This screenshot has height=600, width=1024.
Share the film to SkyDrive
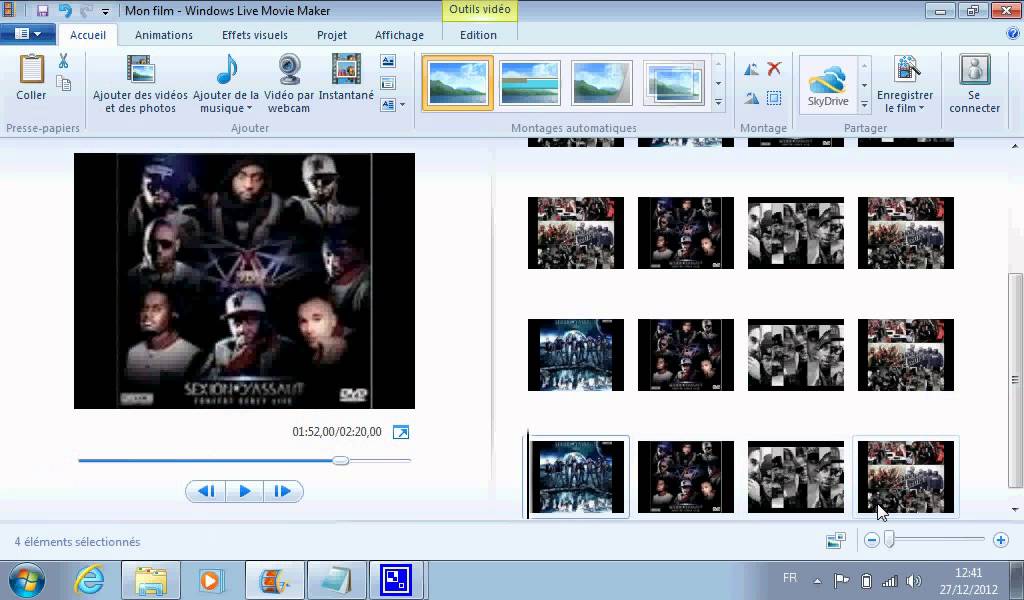click(x=827, y=85)
